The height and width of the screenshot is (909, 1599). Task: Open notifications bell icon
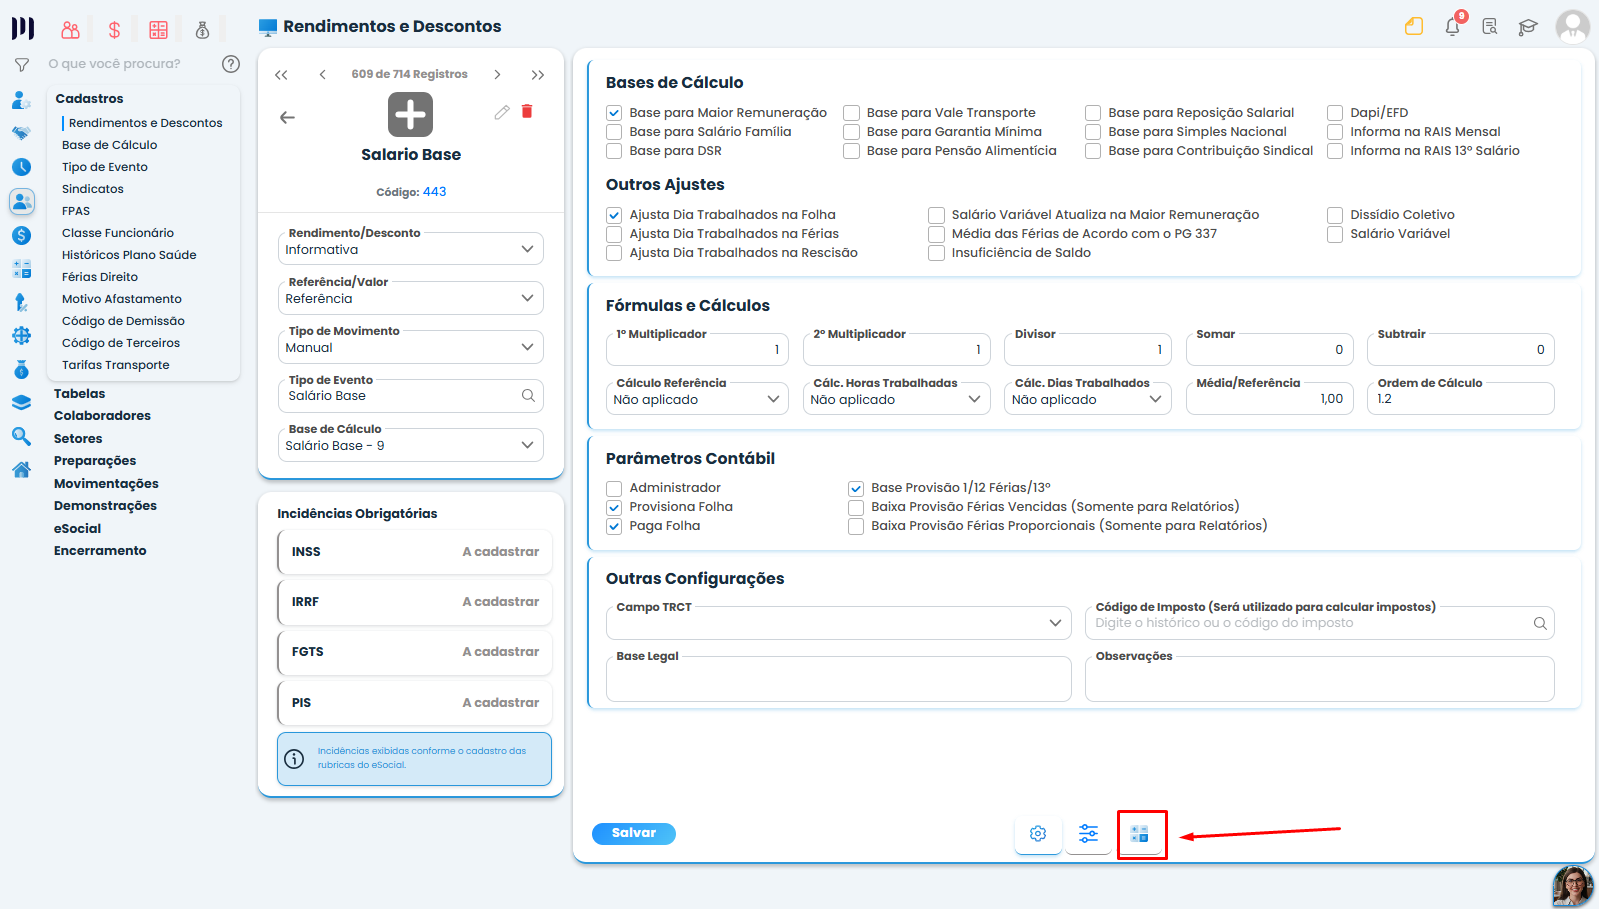coord(1452,27)
